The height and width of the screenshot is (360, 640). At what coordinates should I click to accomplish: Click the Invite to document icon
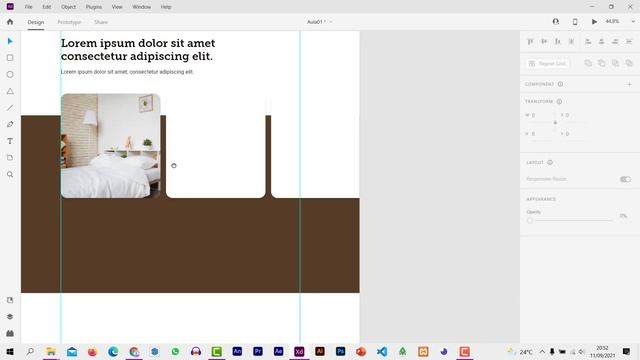coord(556,22)
